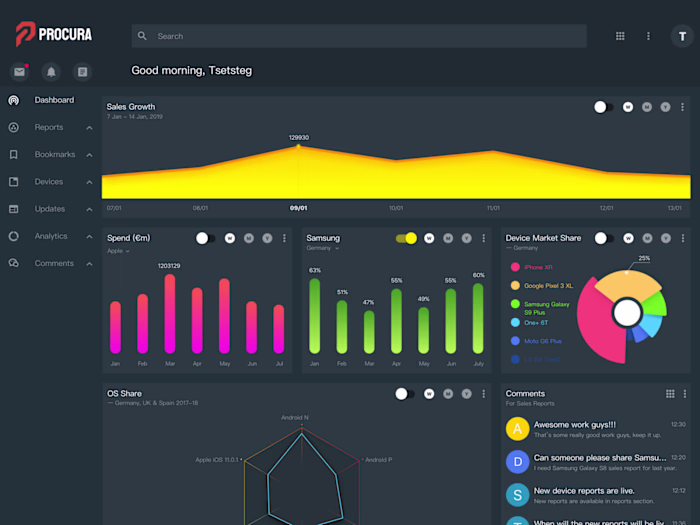Open the notifications bell
700x525 pixels.
click(51, 71)
